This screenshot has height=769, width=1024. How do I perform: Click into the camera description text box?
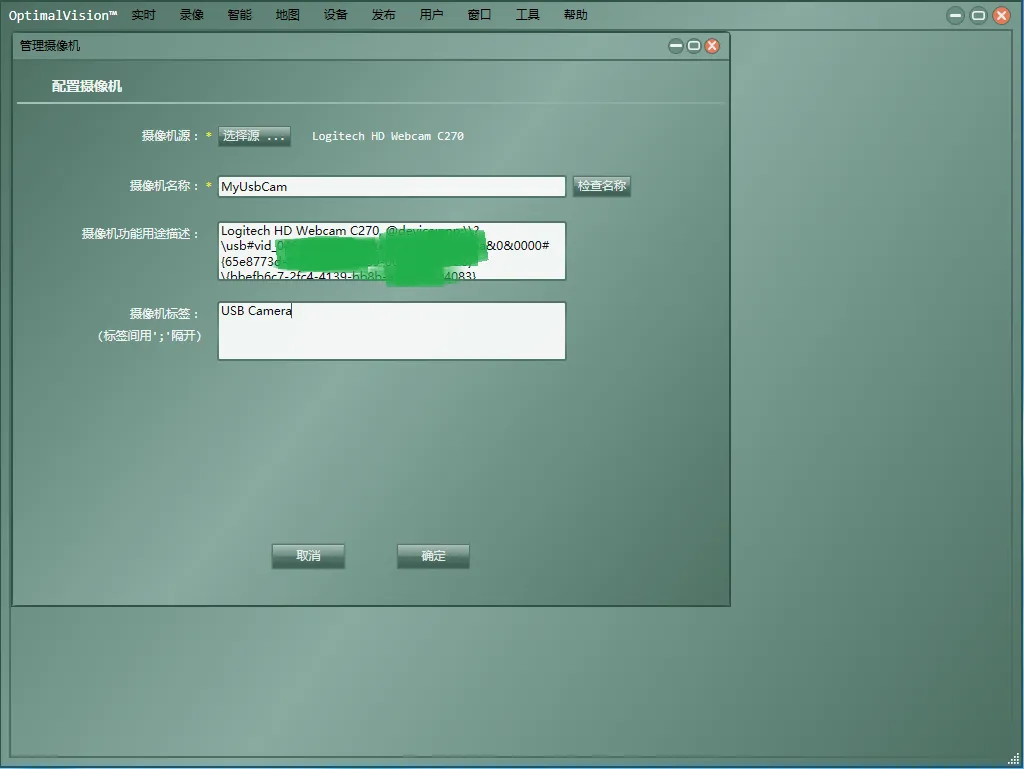click(x=392, y=251)
